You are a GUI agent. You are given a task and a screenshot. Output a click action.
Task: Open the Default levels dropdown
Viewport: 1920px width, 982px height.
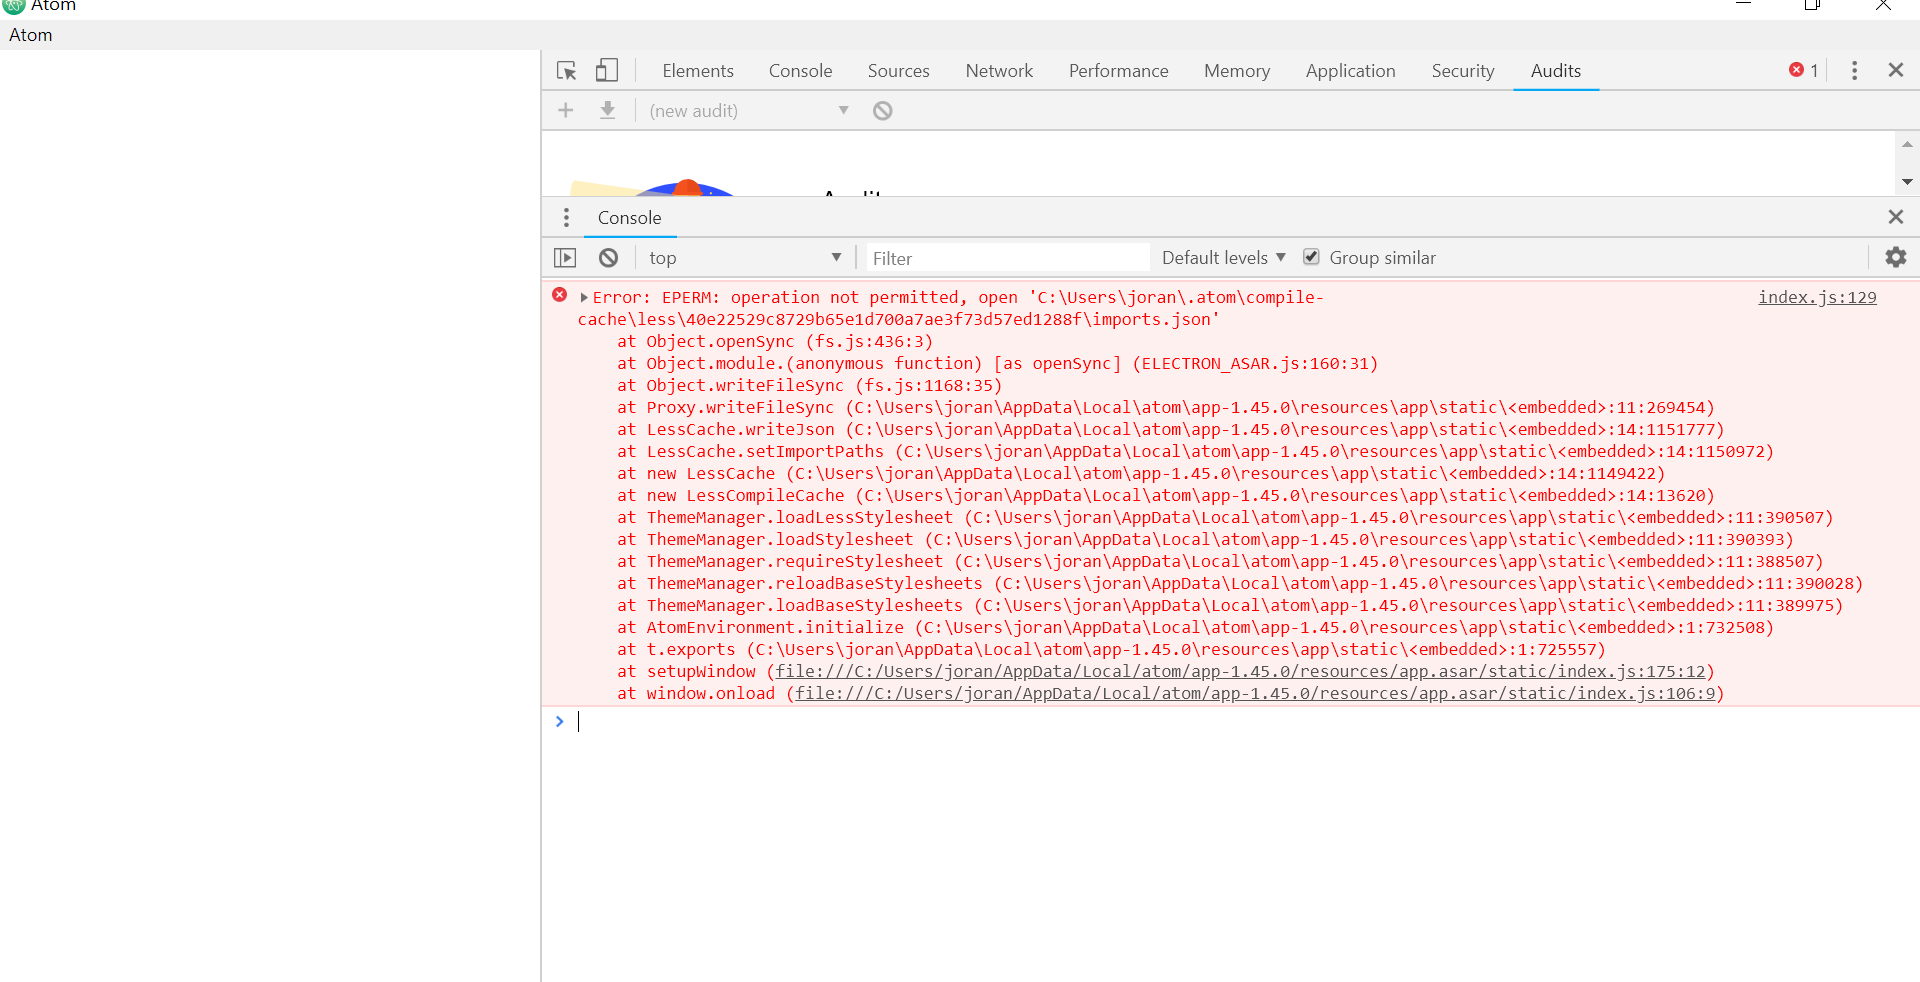click(1223, 258)
